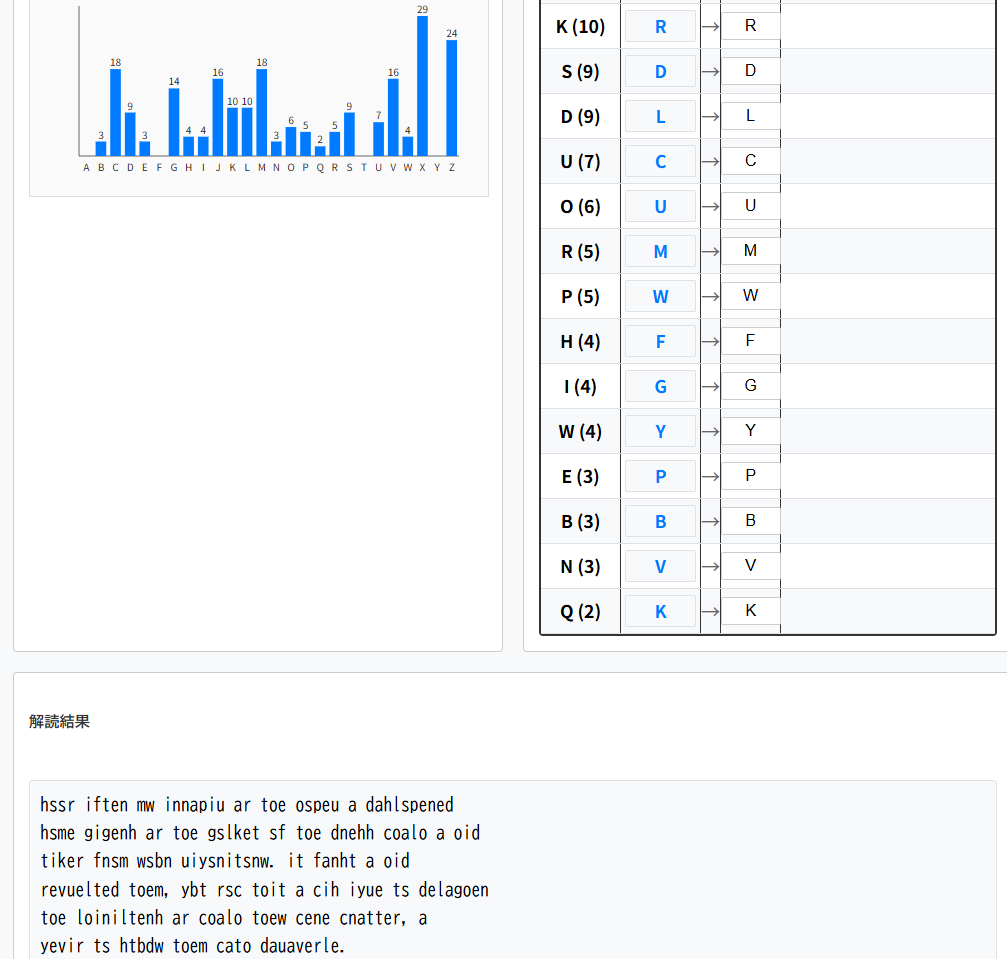
Task: Click the arrow icon in the K (10) row
Action: coord(710,27)
